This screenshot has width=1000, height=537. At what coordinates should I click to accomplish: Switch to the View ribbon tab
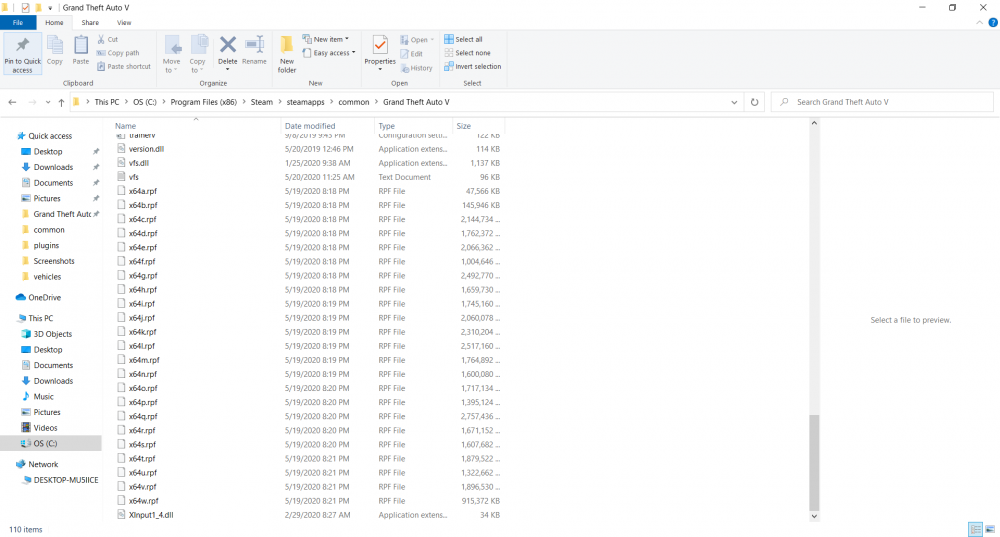pyautogui.click(x=124, y=22)
